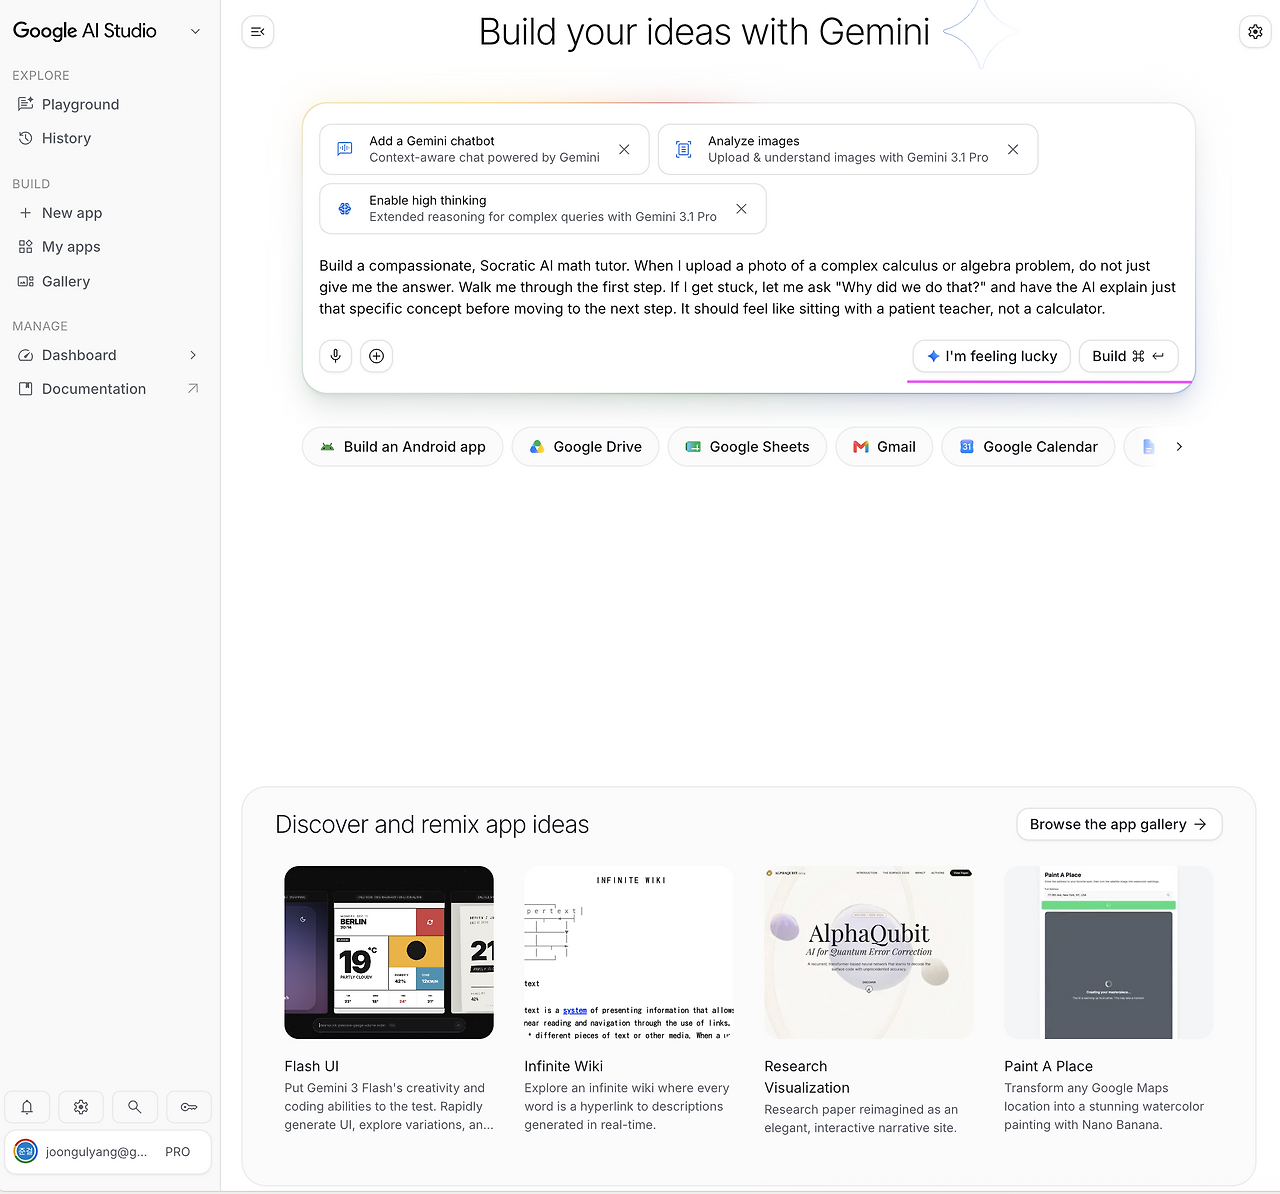Click the BUILD section header
1280x1194 pixels.
(31, 184)
